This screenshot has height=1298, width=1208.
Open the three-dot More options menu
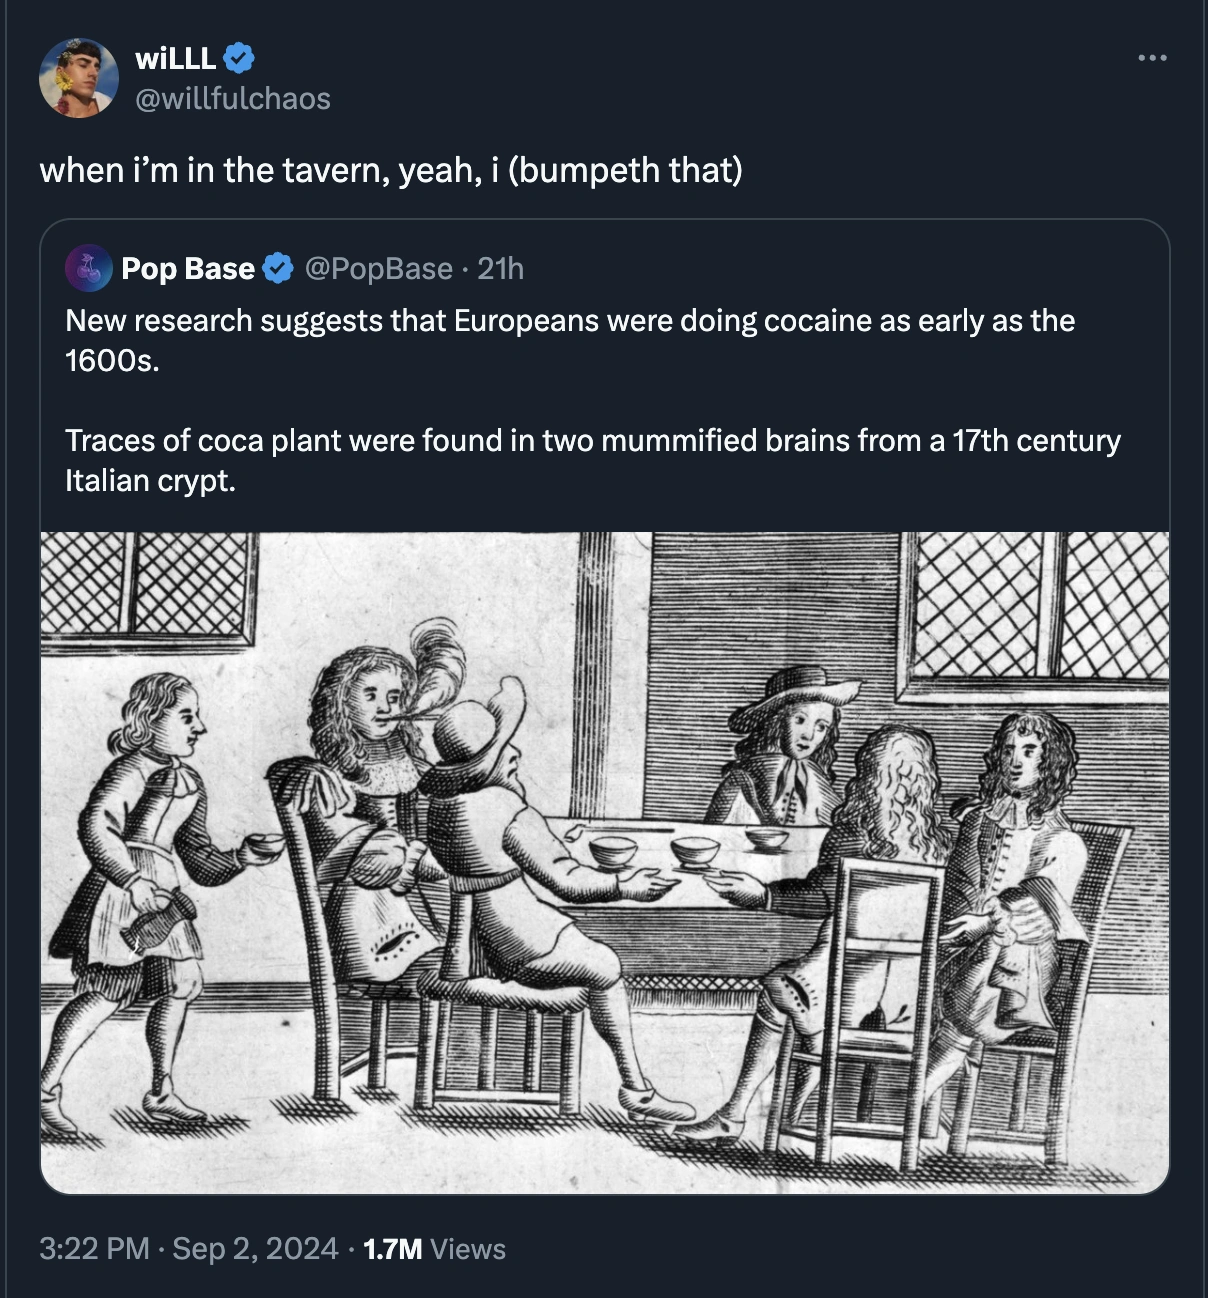pyautogui.click(x=1152, y=58)
